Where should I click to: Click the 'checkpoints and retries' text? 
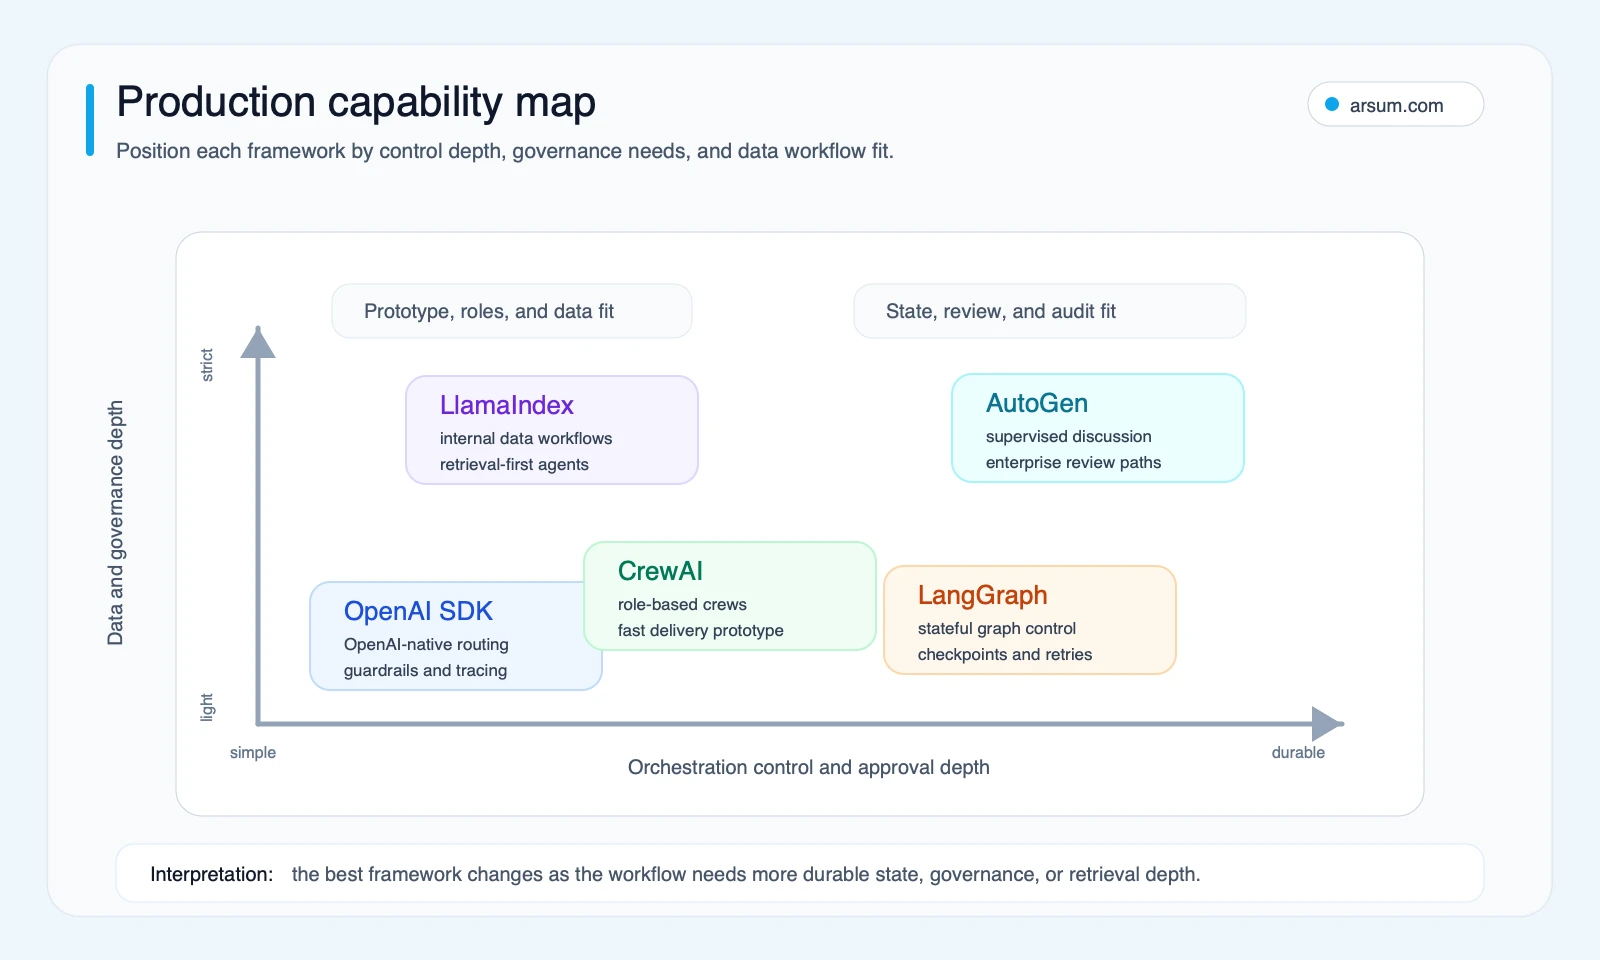(x=1005, y=654)
